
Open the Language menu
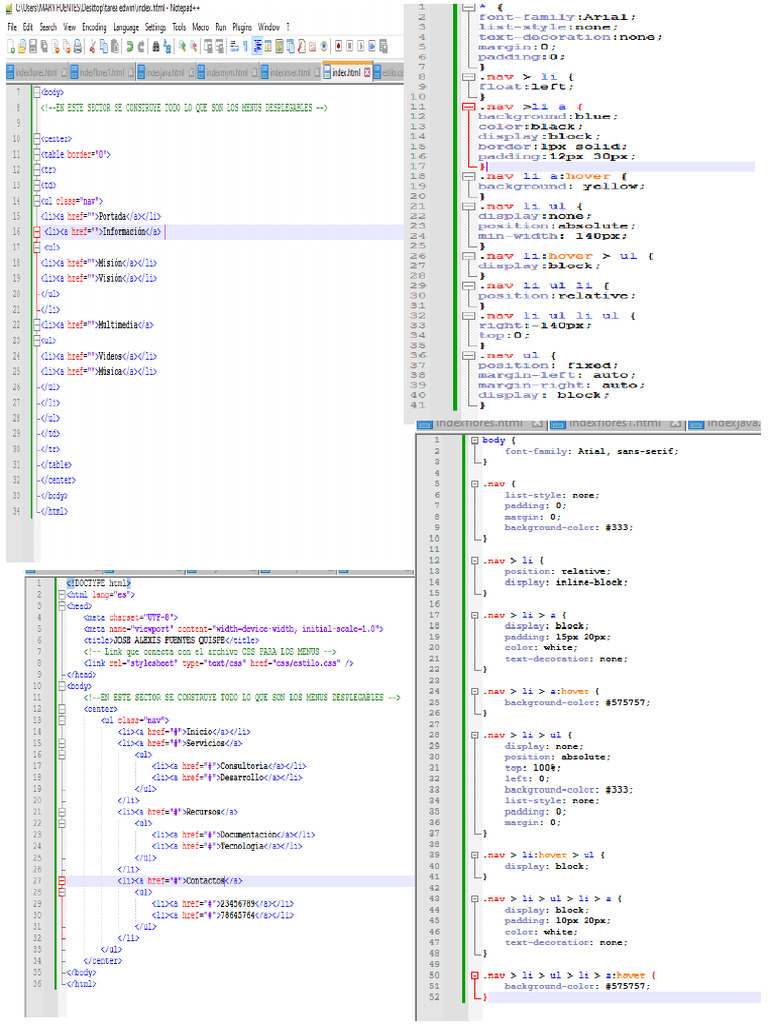coord(126,27)
